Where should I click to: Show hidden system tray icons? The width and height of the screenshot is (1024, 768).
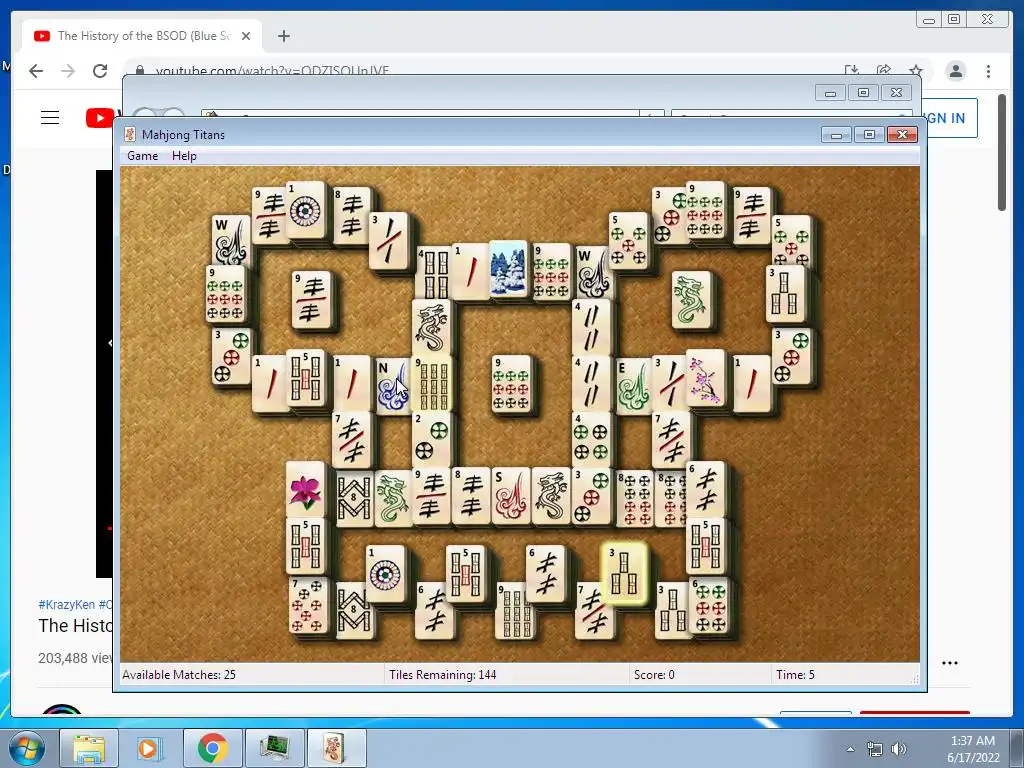pos(850,749)
